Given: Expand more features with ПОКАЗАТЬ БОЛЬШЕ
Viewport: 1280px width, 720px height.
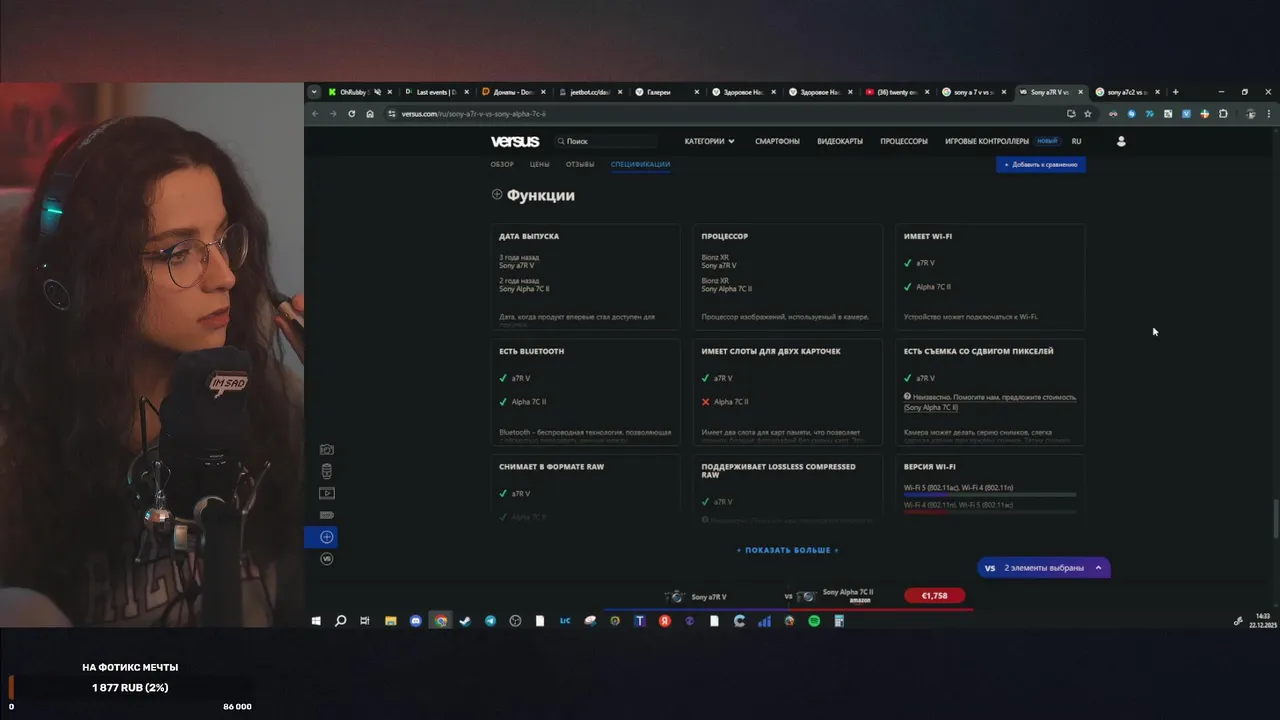Looking at the screenshot, I should tap(788, 550).
